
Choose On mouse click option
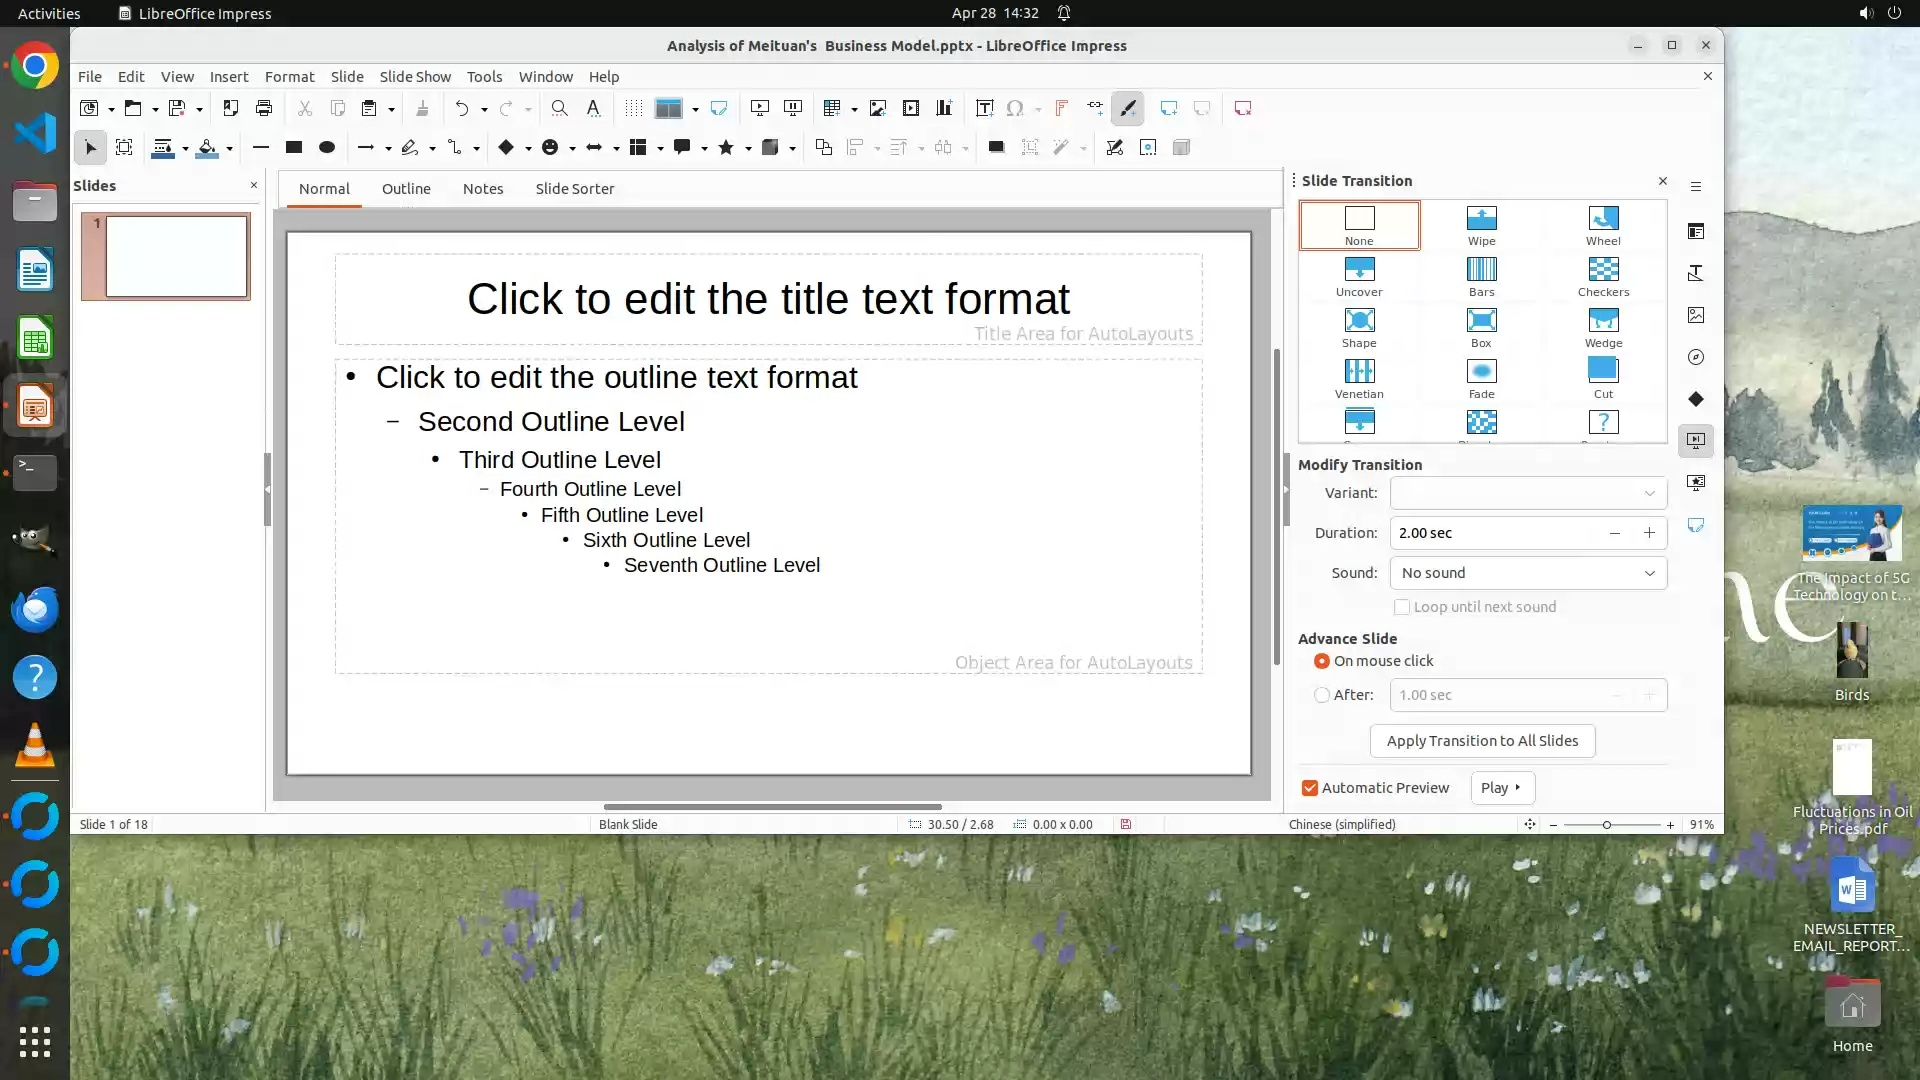click(x=1321, y=661)
